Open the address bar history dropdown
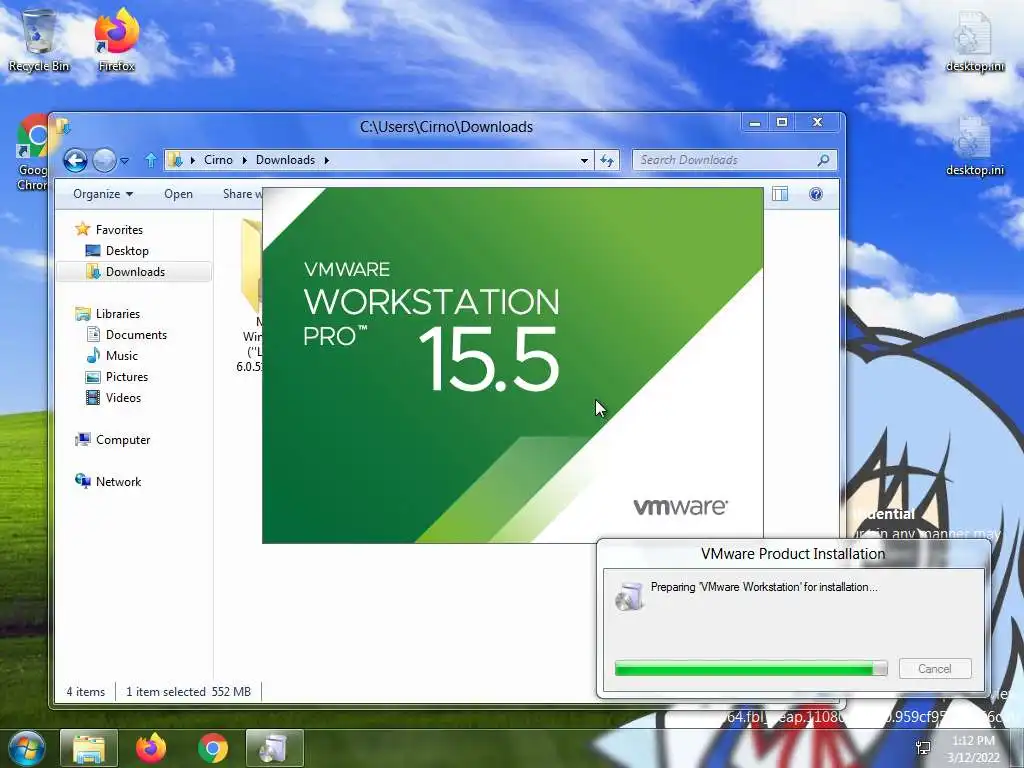This screenshot has width=1024, height=768. [584, 161]
